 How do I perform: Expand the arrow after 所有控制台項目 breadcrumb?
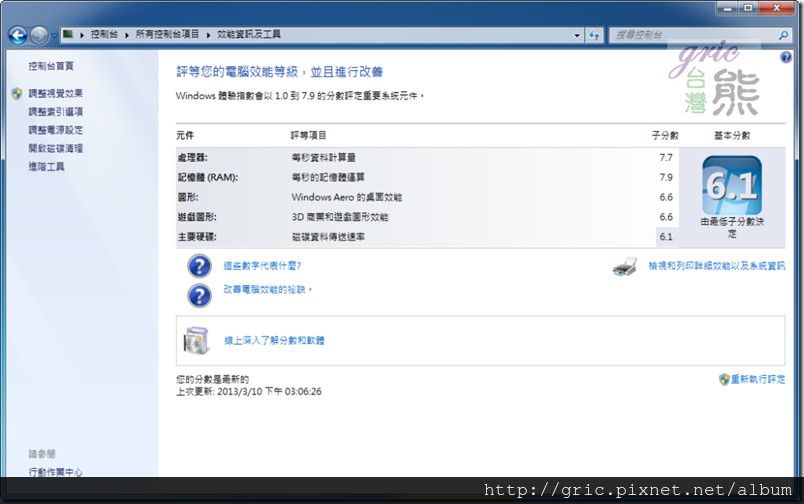pos(208,35)
